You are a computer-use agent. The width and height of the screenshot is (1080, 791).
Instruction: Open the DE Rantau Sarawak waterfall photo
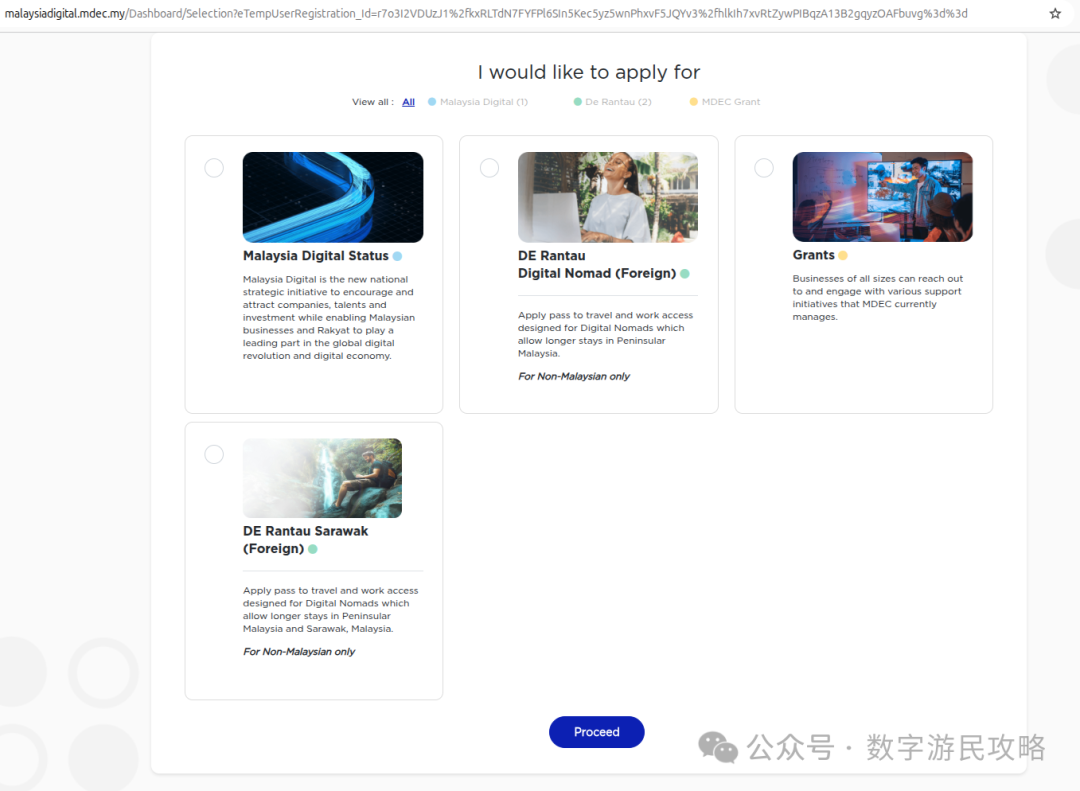pyautogui.click(x=322, y=478)
